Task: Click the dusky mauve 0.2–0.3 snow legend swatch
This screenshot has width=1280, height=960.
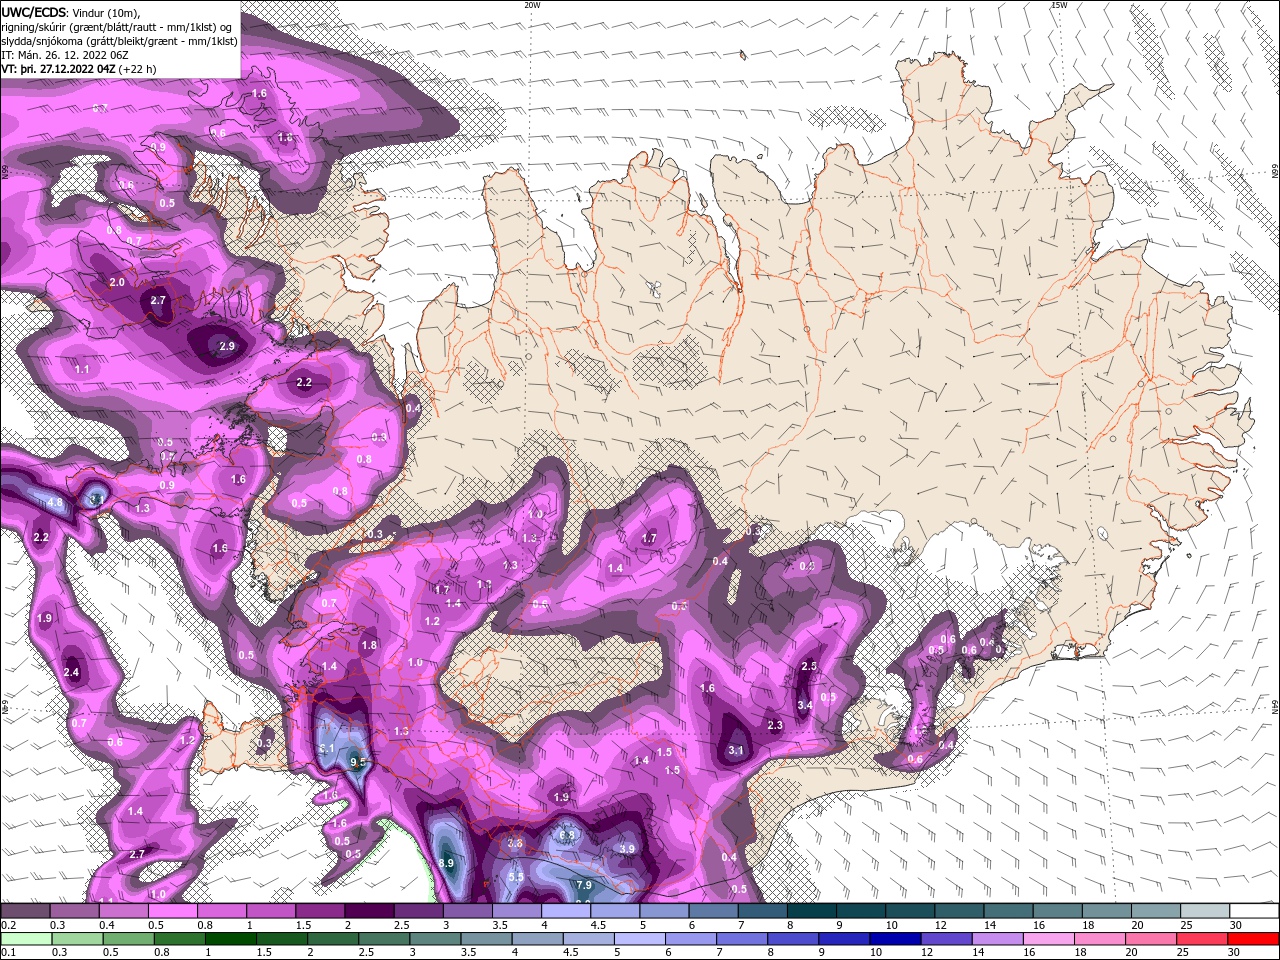Action: 25,911
